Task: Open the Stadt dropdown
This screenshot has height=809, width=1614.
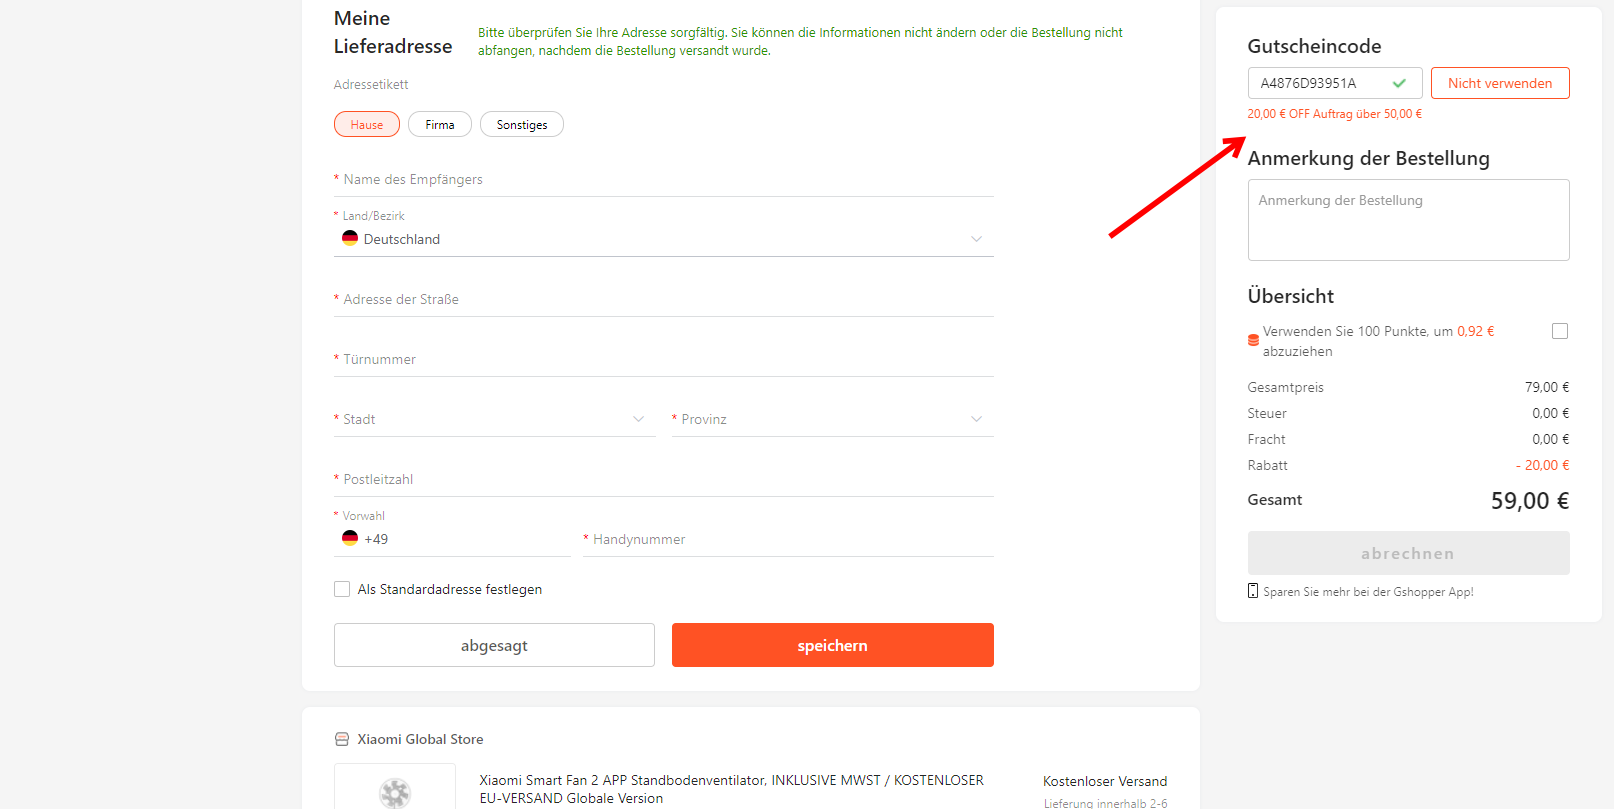Action: point(495,419)
